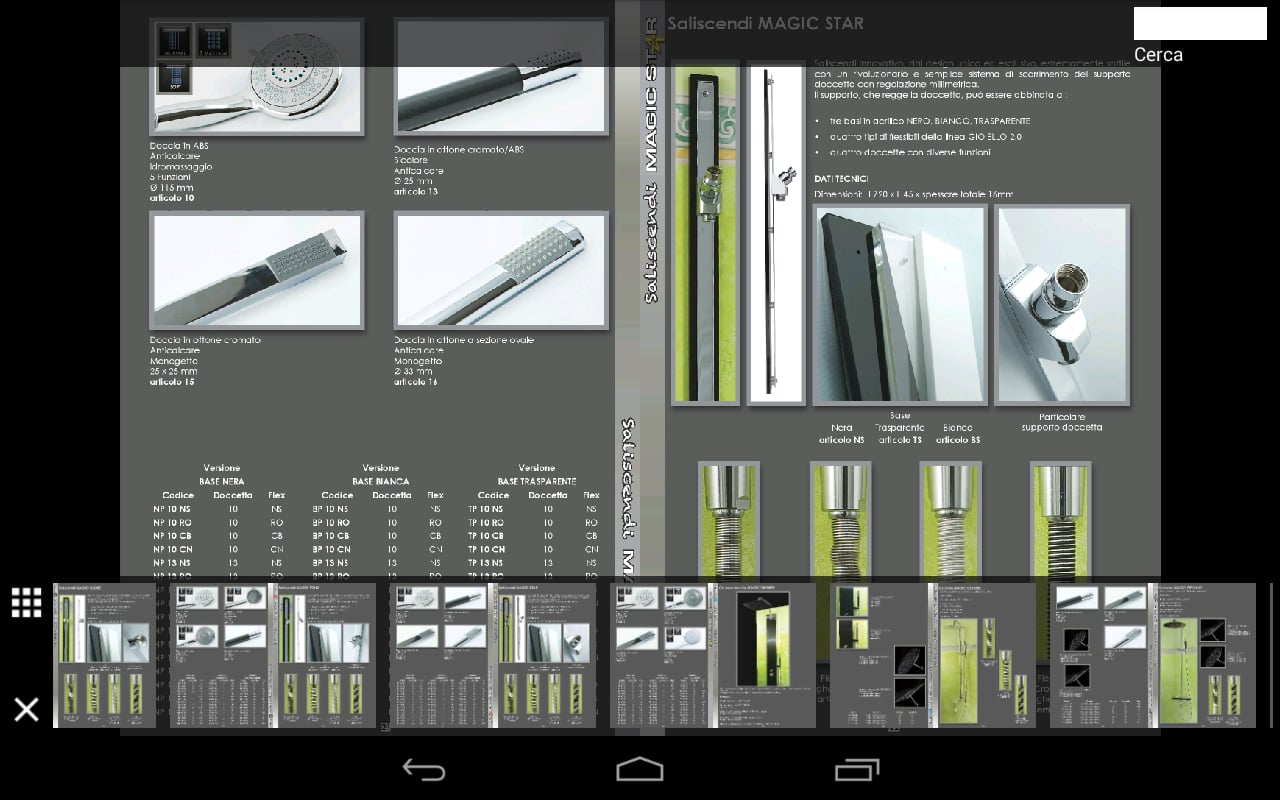Tap the "articolo NS" base label

(841, 439)
